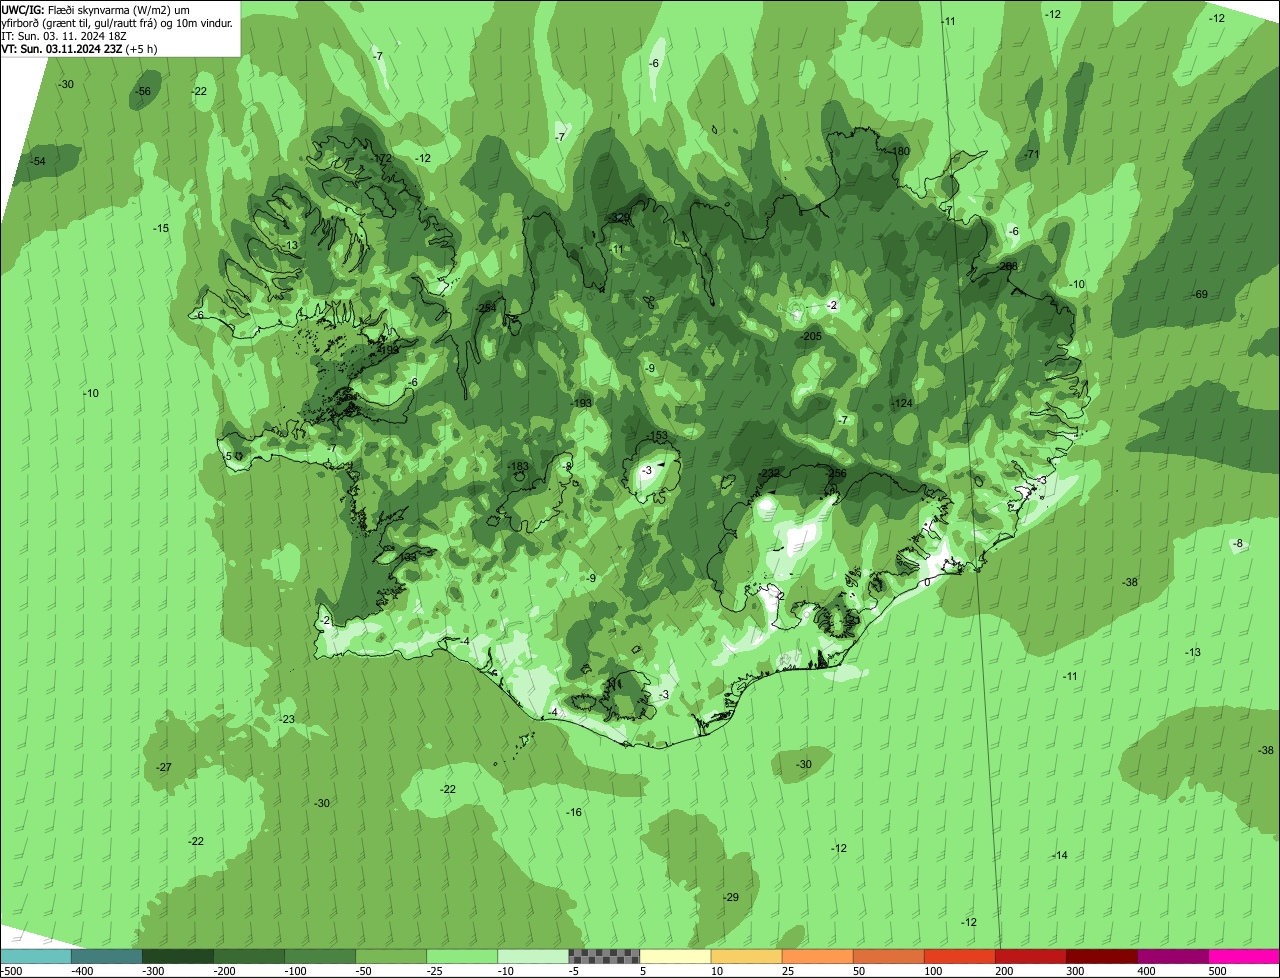Click the -153 value above Hofsjökull

[x=657, y=436]
